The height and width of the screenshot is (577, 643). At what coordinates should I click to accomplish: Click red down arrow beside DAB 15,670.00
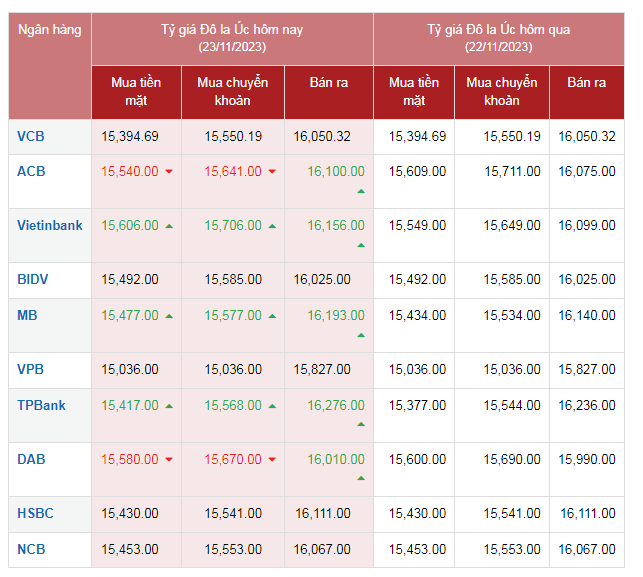(x=272, y=460)
